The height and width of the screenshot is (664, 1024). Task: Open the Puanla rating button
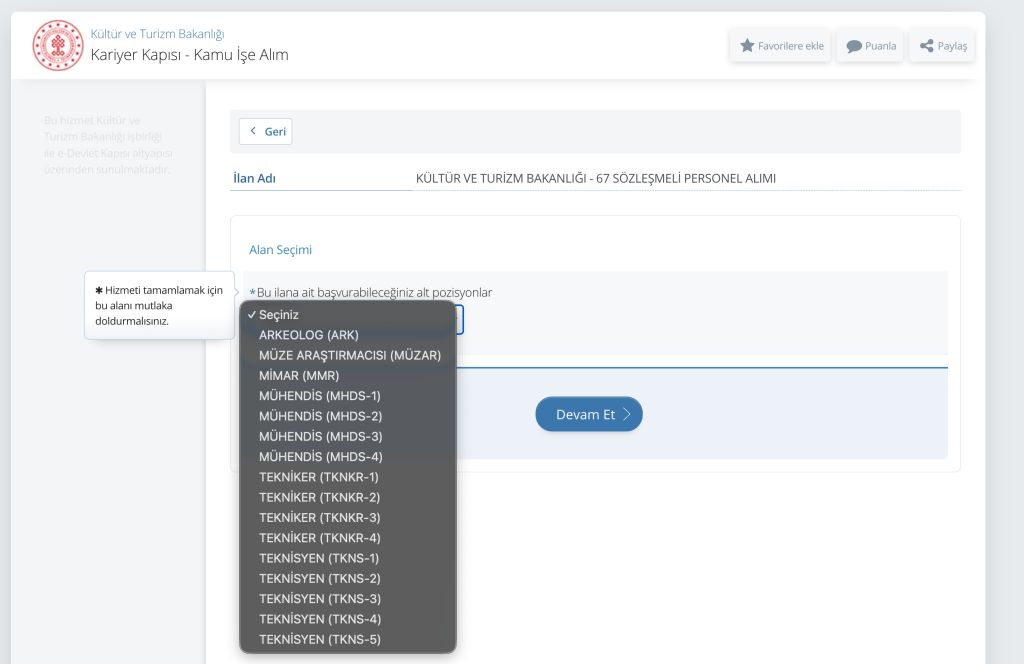871,46
